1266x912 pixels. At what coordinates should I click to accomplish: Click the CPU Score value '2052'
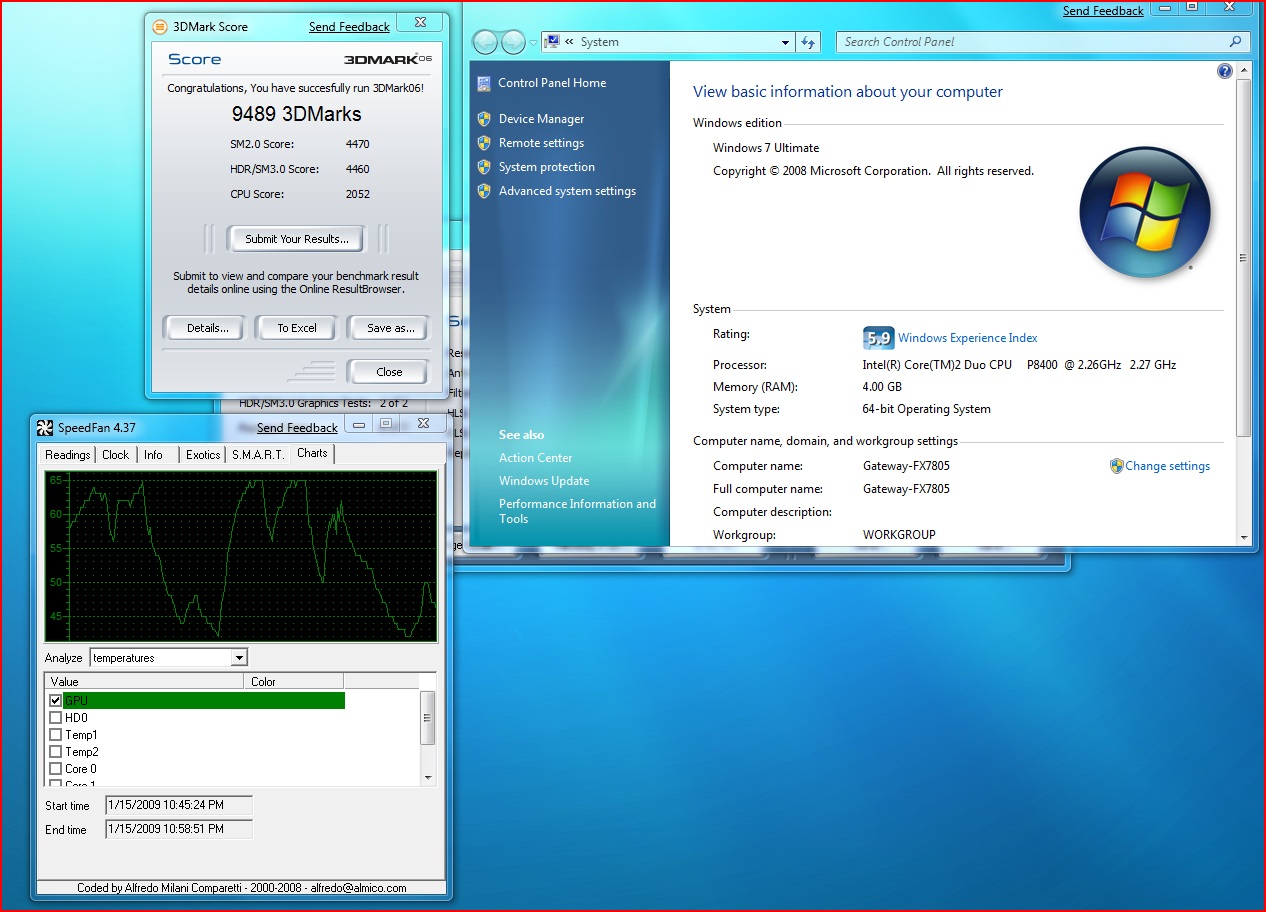point(358,194)
